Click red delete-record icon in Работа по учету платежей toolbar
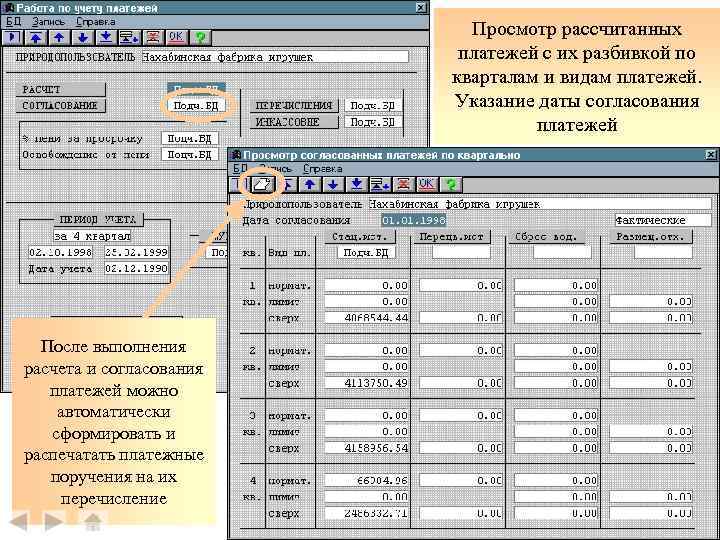The image size is (720, 540). click(153, 37)
